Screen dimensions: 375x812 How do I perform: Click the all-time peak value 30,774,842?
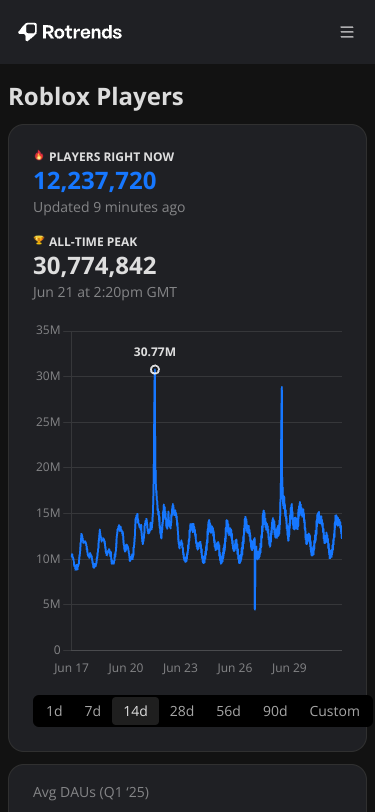coord(95,266)
